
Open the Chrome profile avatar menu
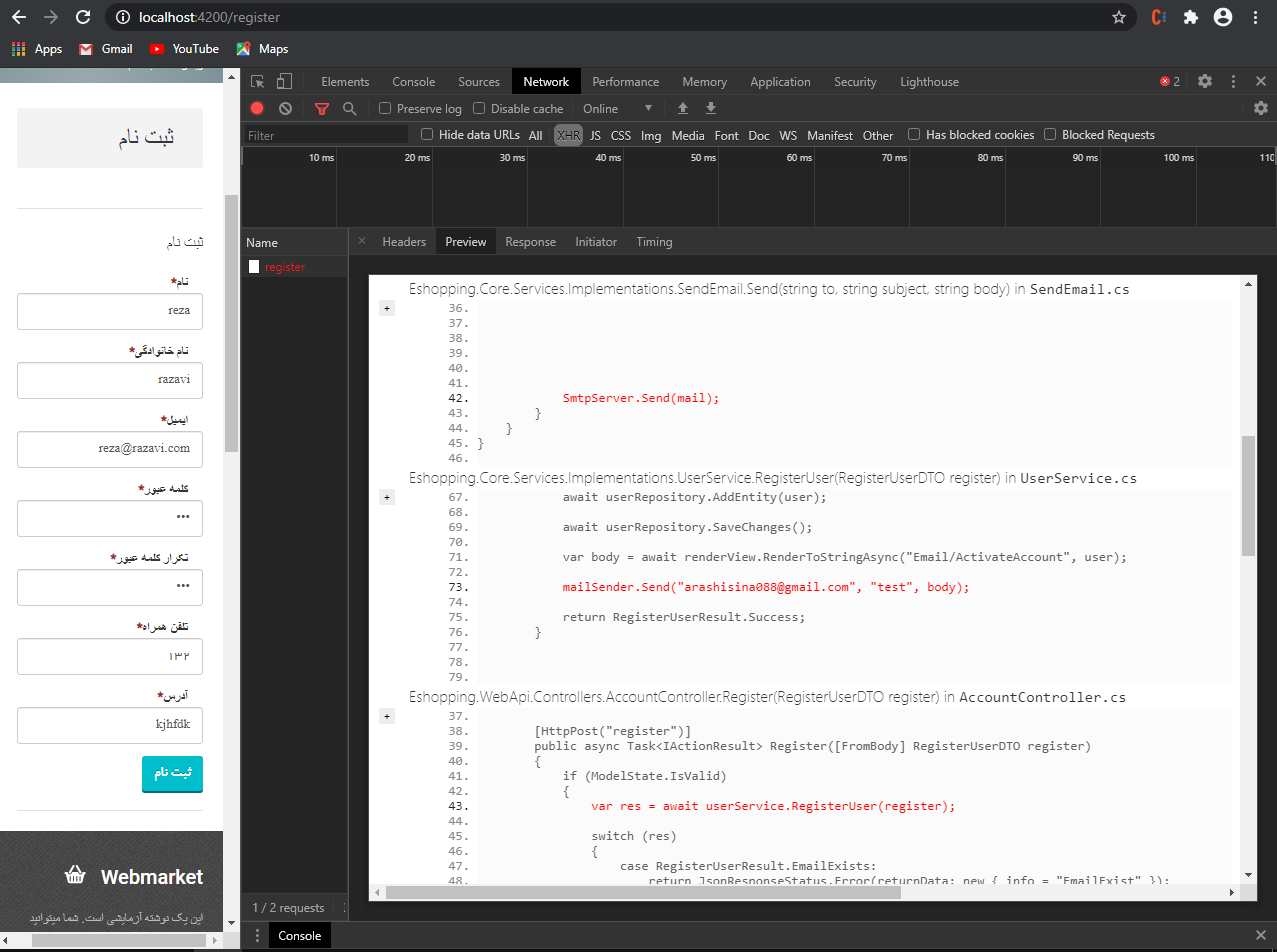pos(1222,17)
